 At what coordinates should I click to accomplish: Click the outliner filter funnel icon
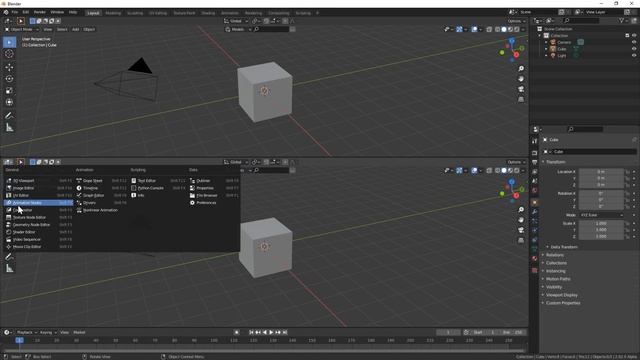point(621,21)
